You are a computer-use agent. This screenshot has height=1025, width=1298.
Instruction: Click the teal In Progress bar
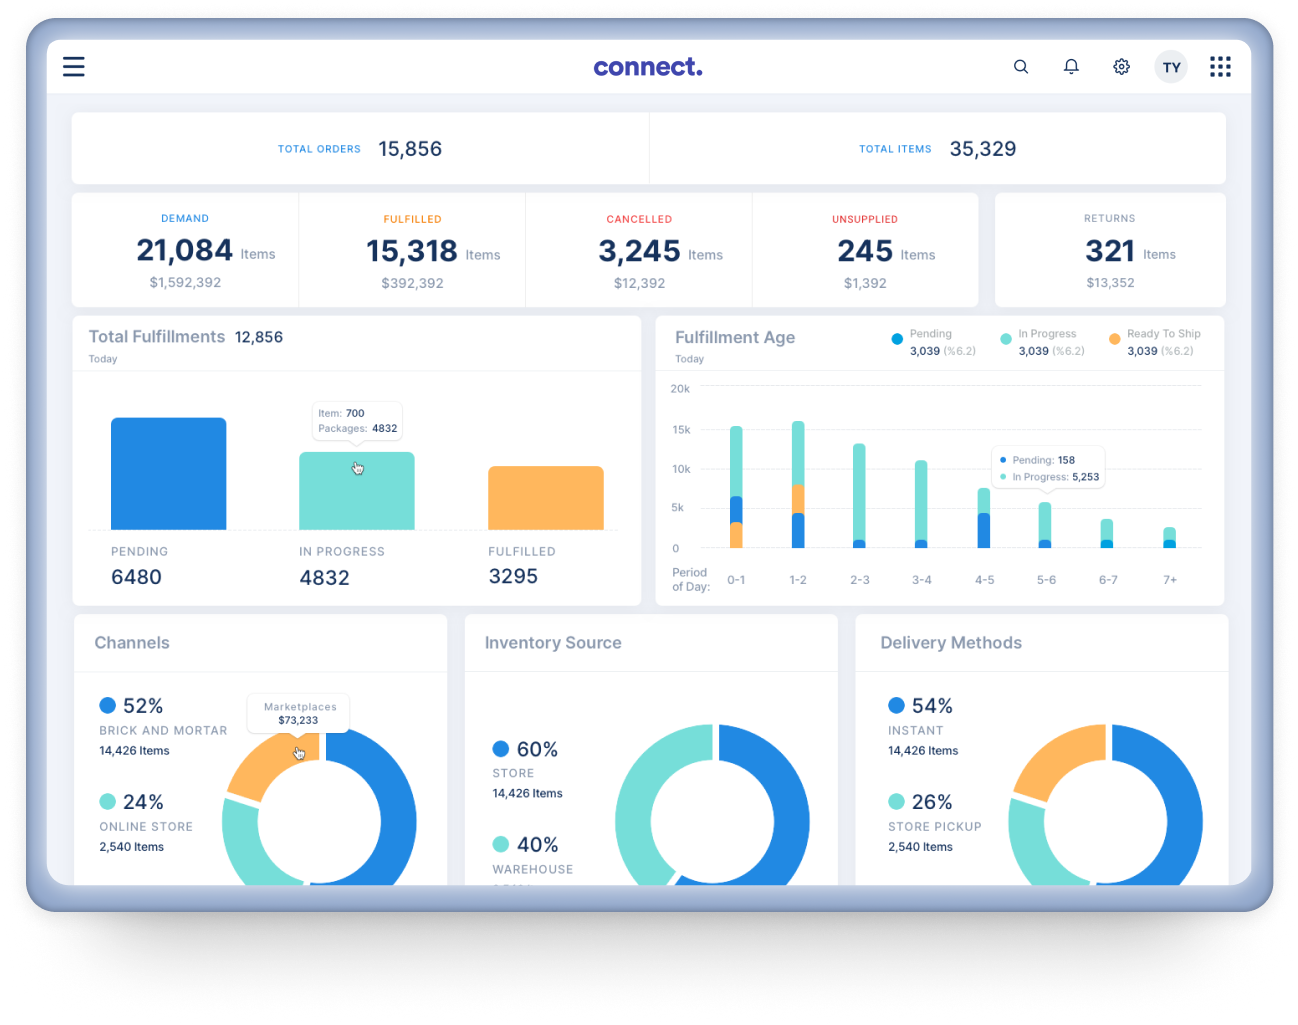point(356,491)
